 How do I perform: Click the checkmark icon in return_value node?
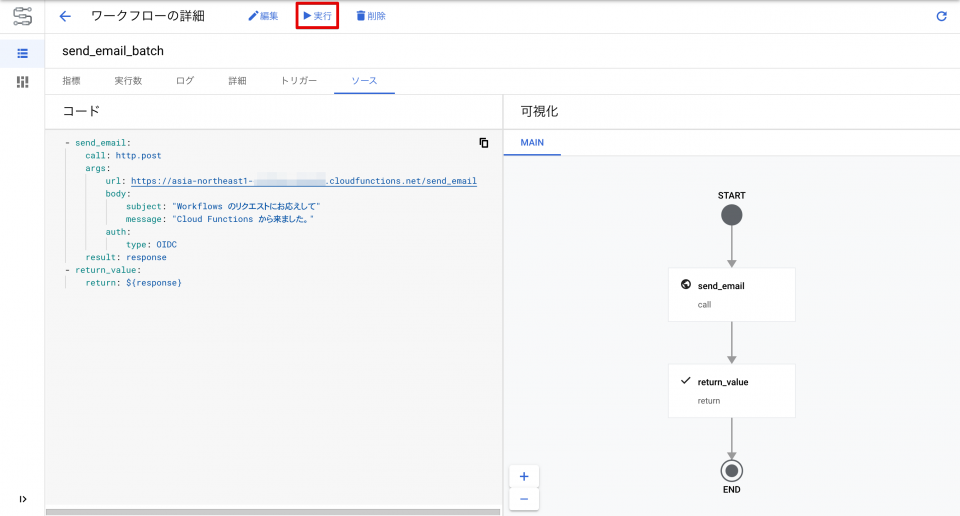coord(686,381)
